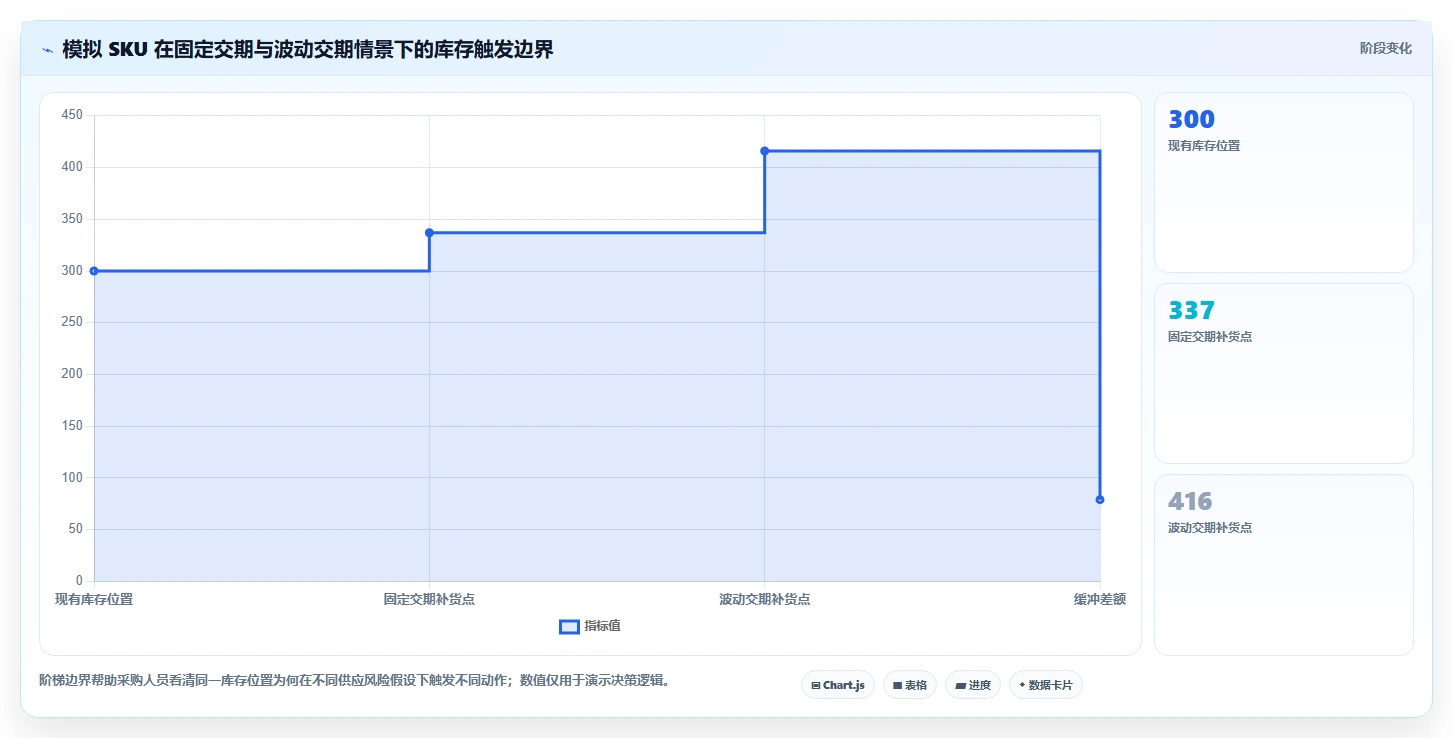This screenshot has width=1453, height=738.
Task: Click the data point at the 416 peak
Action: [764, 151]
